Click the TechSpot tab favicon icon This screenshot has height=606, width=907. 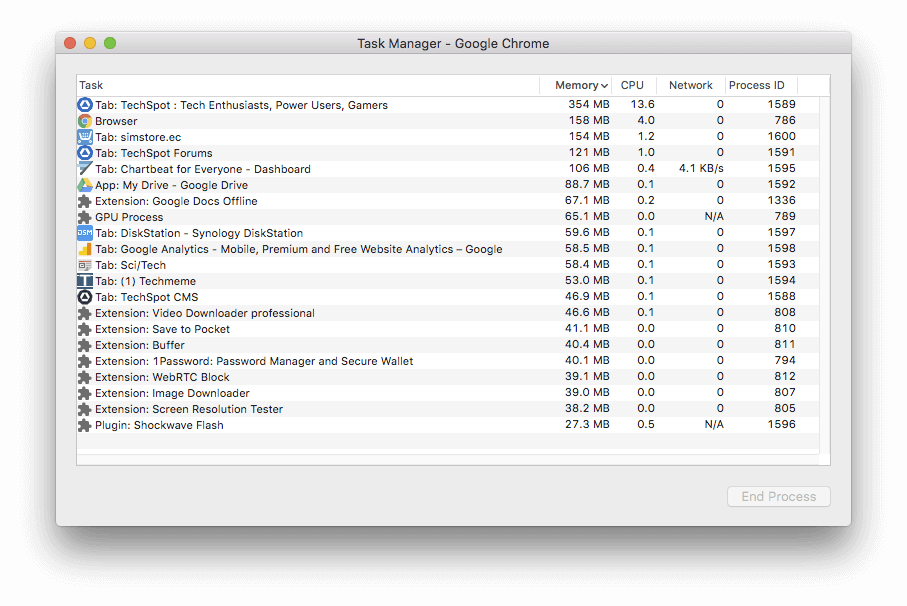[x=85, y=105]
